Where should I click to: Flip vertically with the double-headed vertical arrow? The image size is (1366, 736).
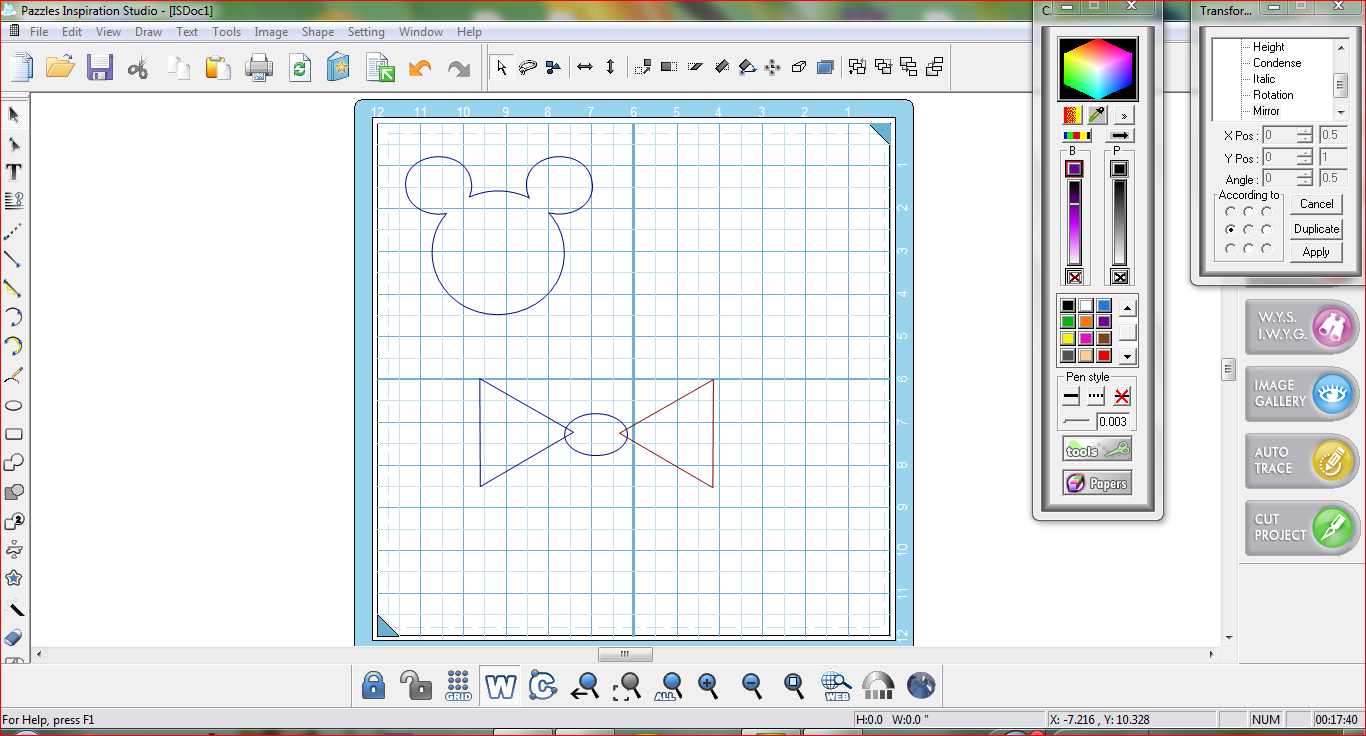tap(611, 67)
